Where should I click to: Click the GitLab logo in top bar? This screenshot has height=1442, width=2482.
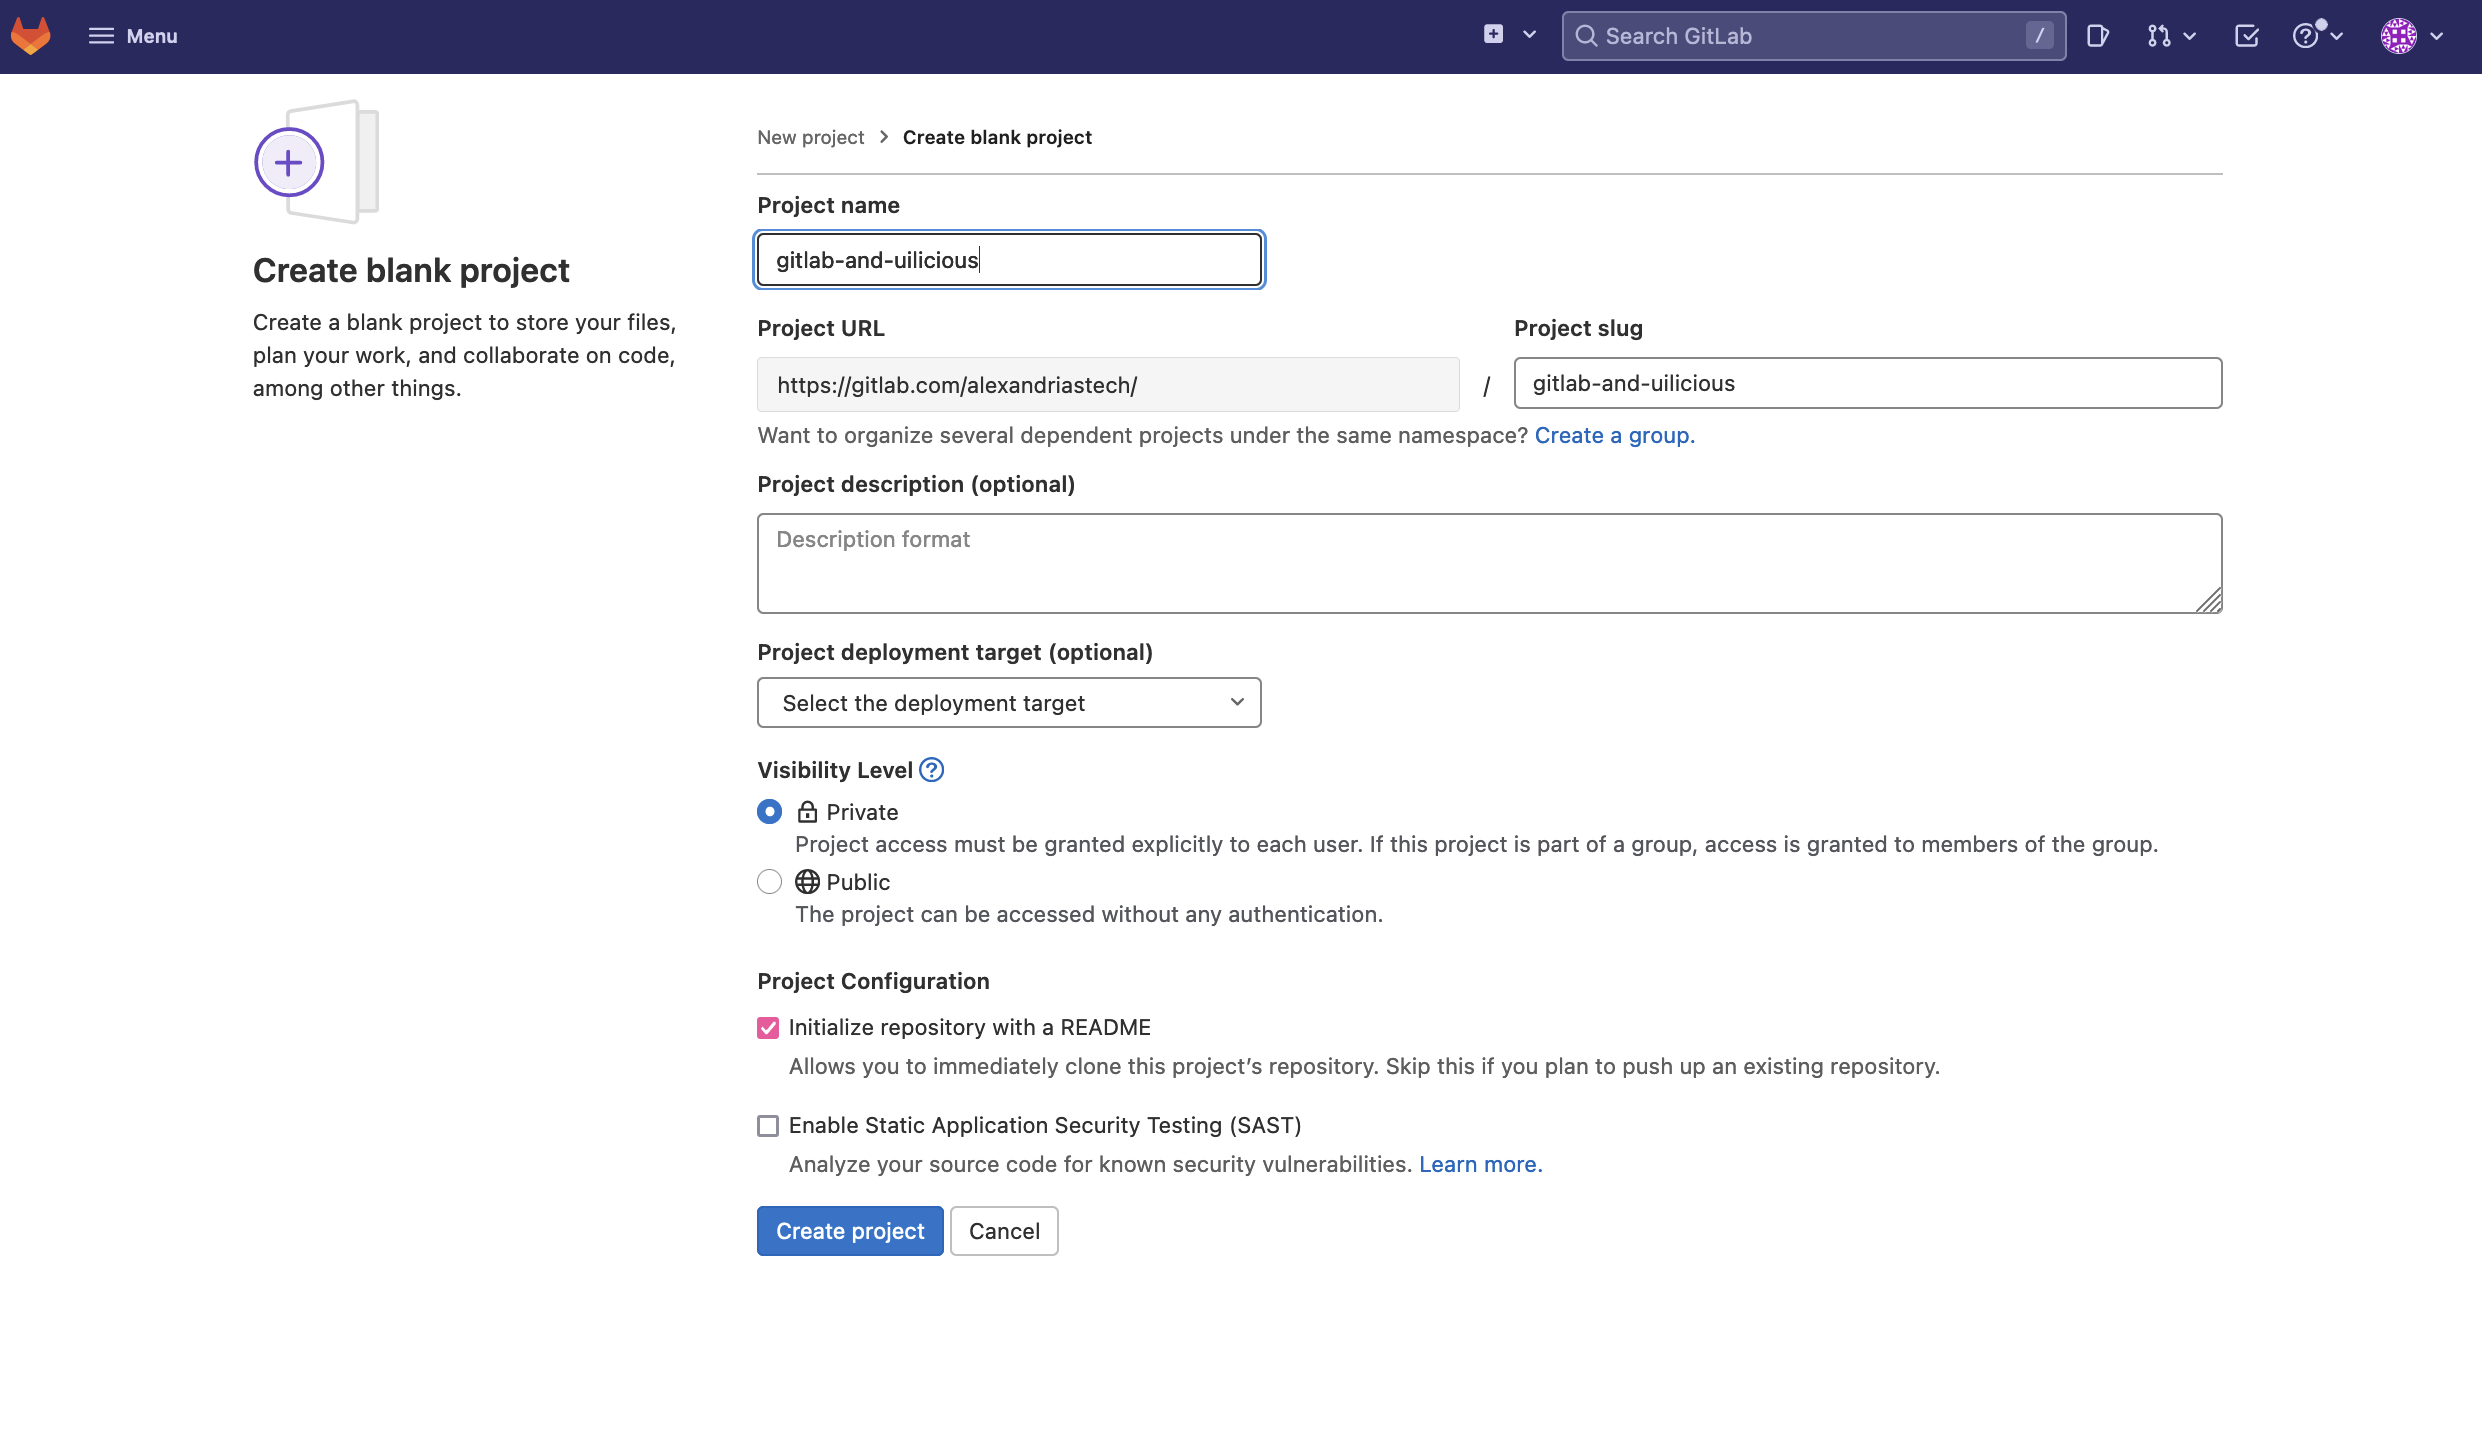click(30, 35)
